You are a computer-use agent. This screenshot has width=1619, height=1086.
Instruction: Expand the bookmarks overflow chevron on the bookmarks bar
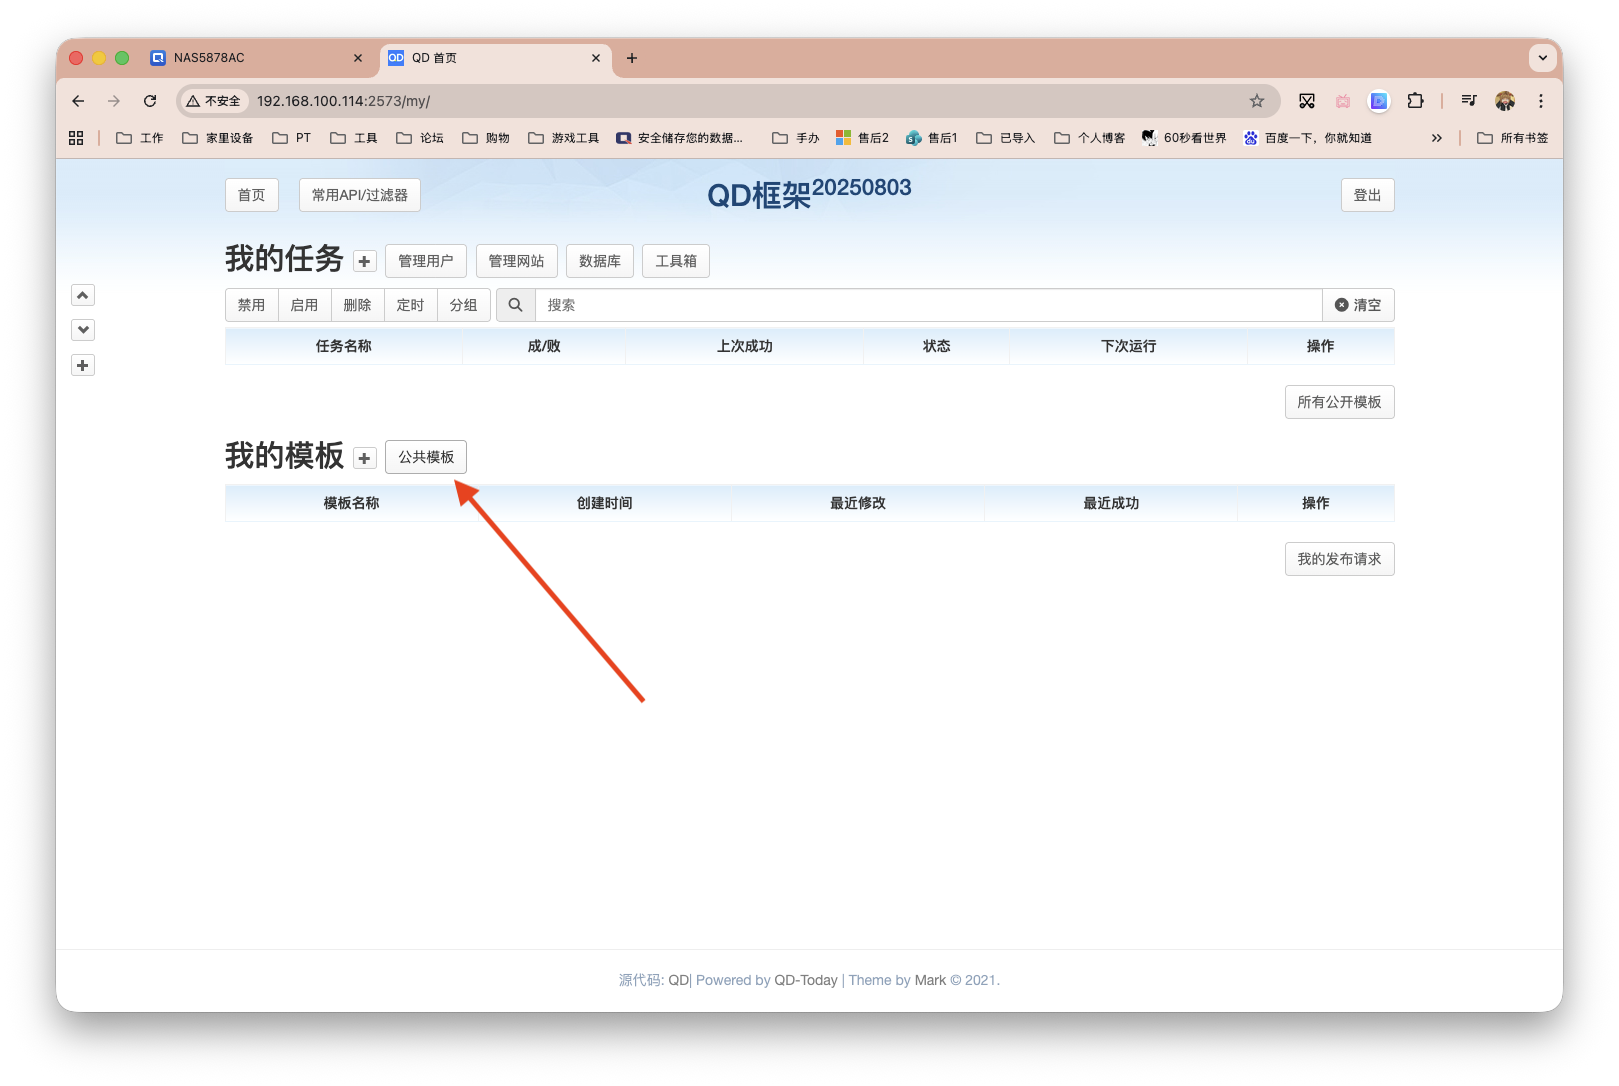(1436, 137)
